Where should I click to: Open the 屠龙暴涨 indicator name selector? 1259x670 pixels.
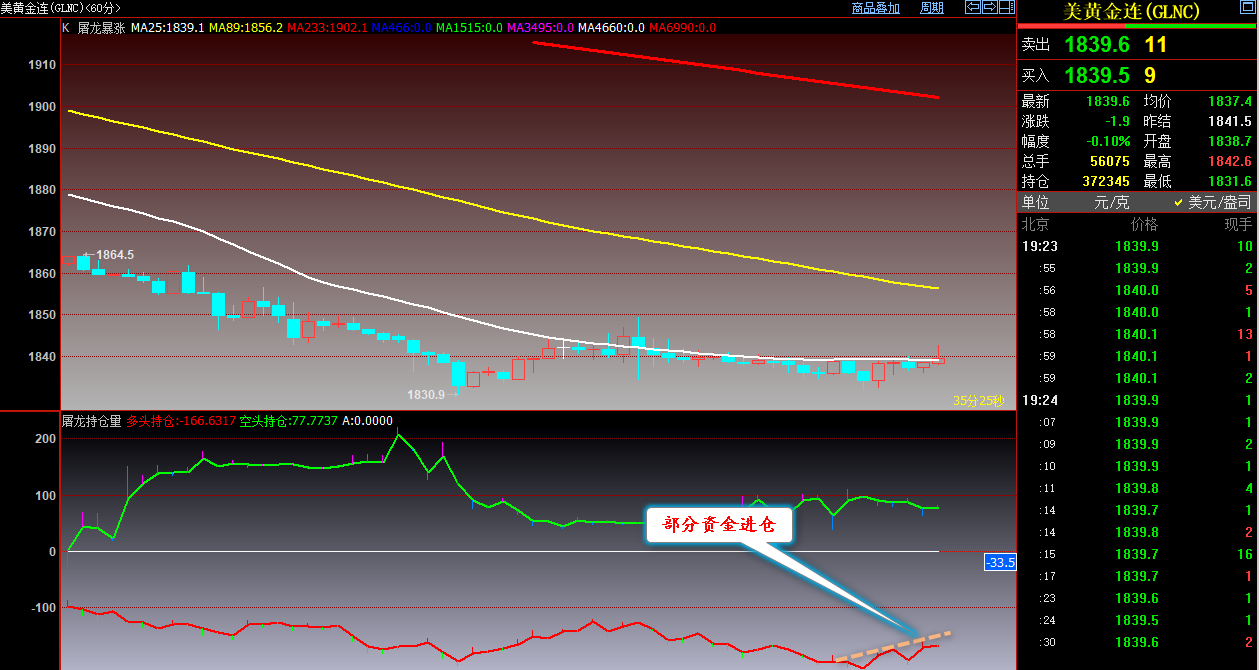pyautogui.click(x=100, y=27)
